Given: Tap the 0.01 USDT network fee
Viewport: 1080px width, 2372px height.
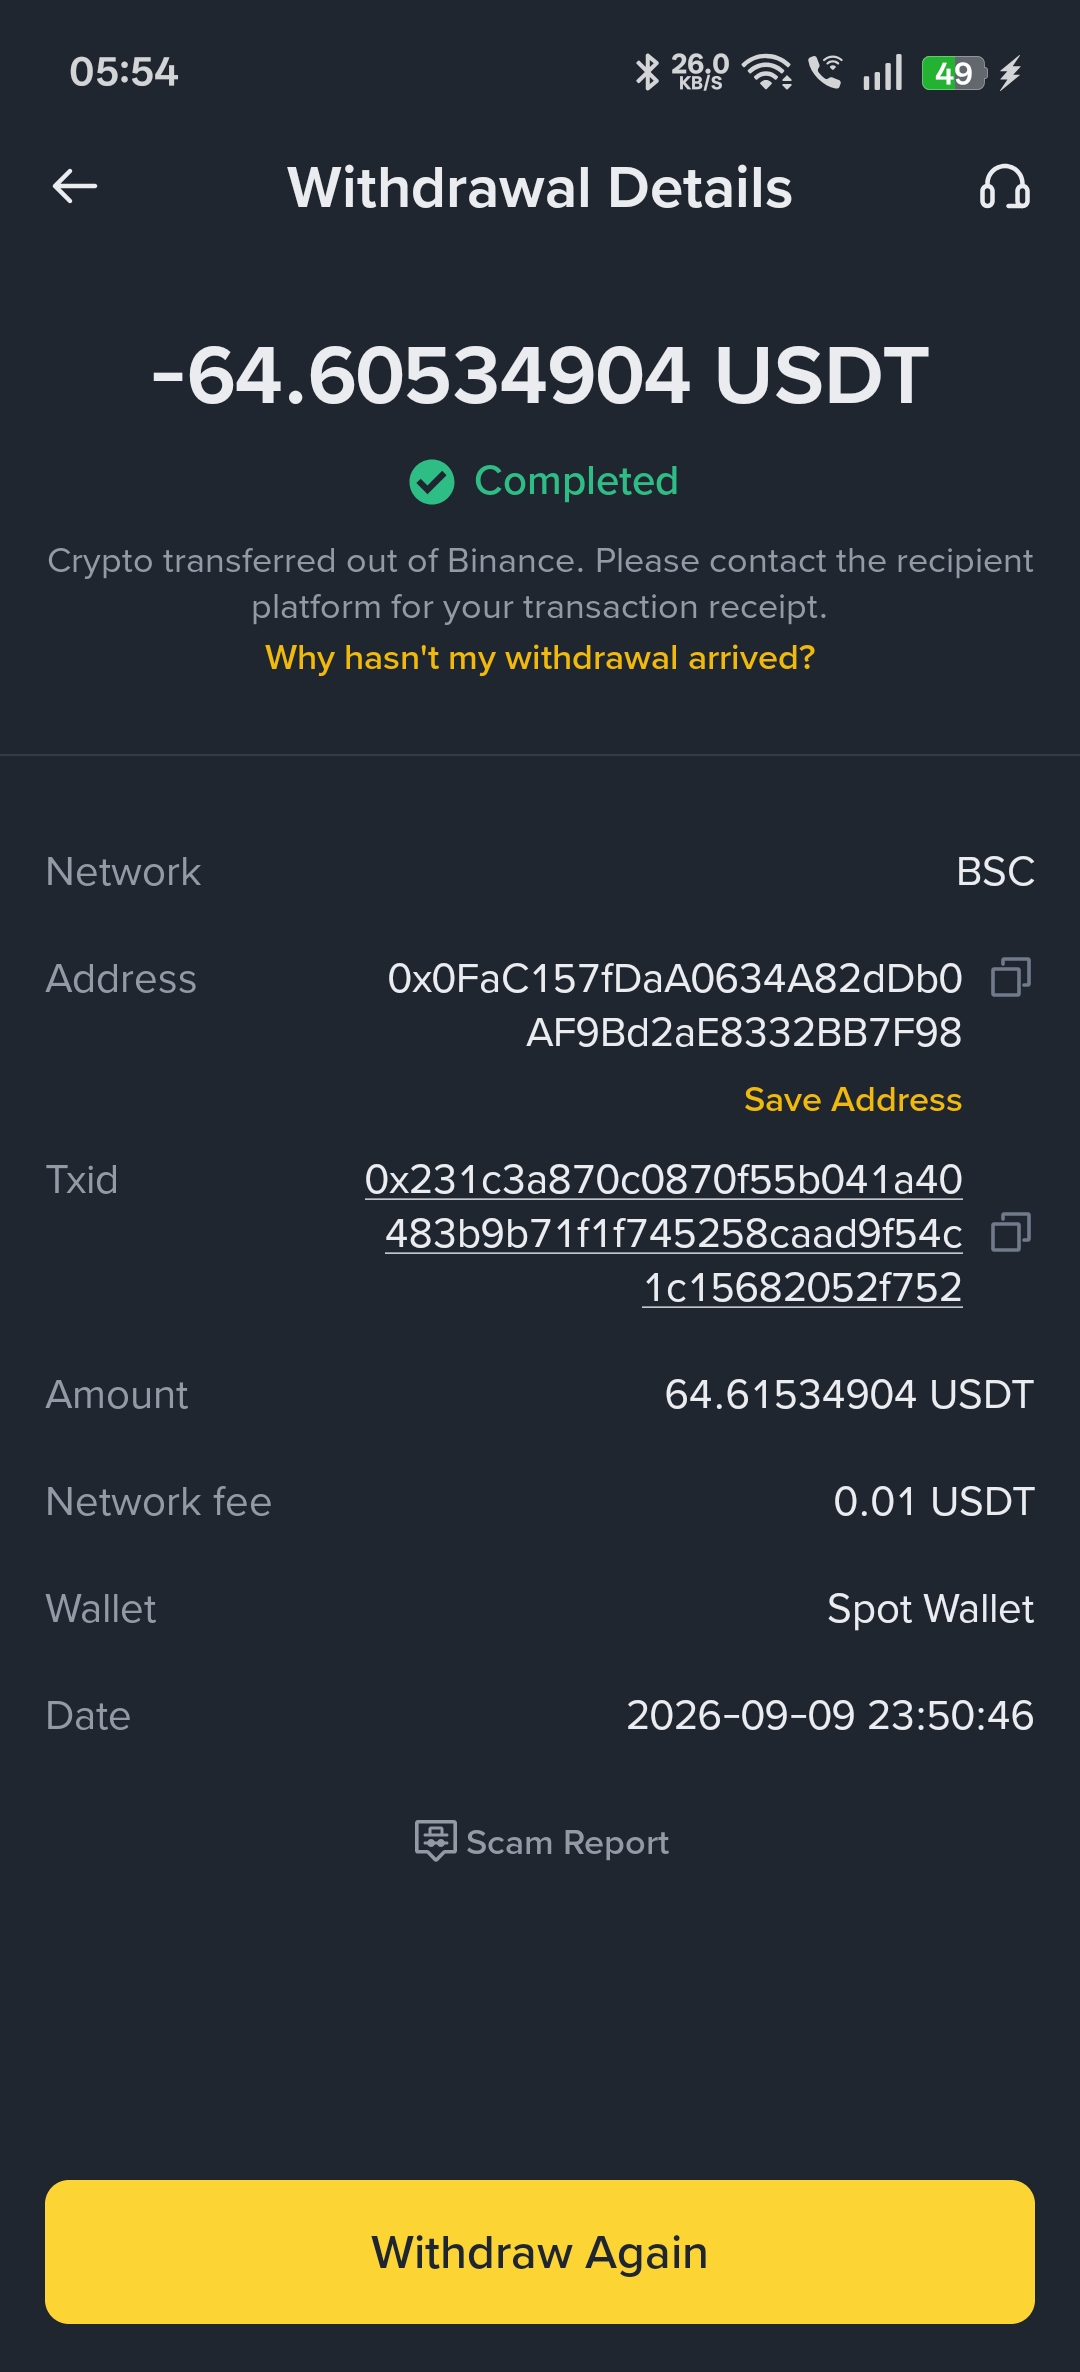Looking at the screenshot, I should 934,1502.
